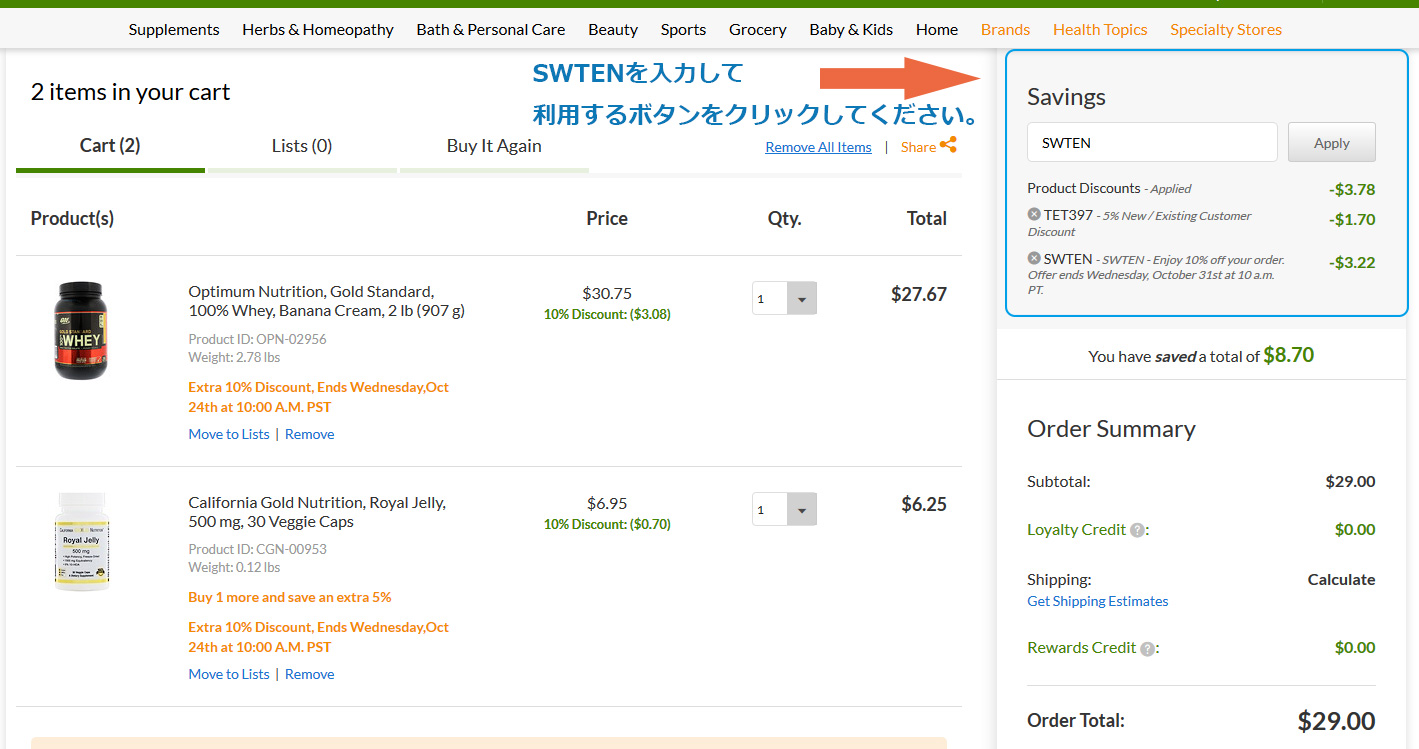Switch to the Buy It Again tab

pyautogui.click(x=494, y=146)
